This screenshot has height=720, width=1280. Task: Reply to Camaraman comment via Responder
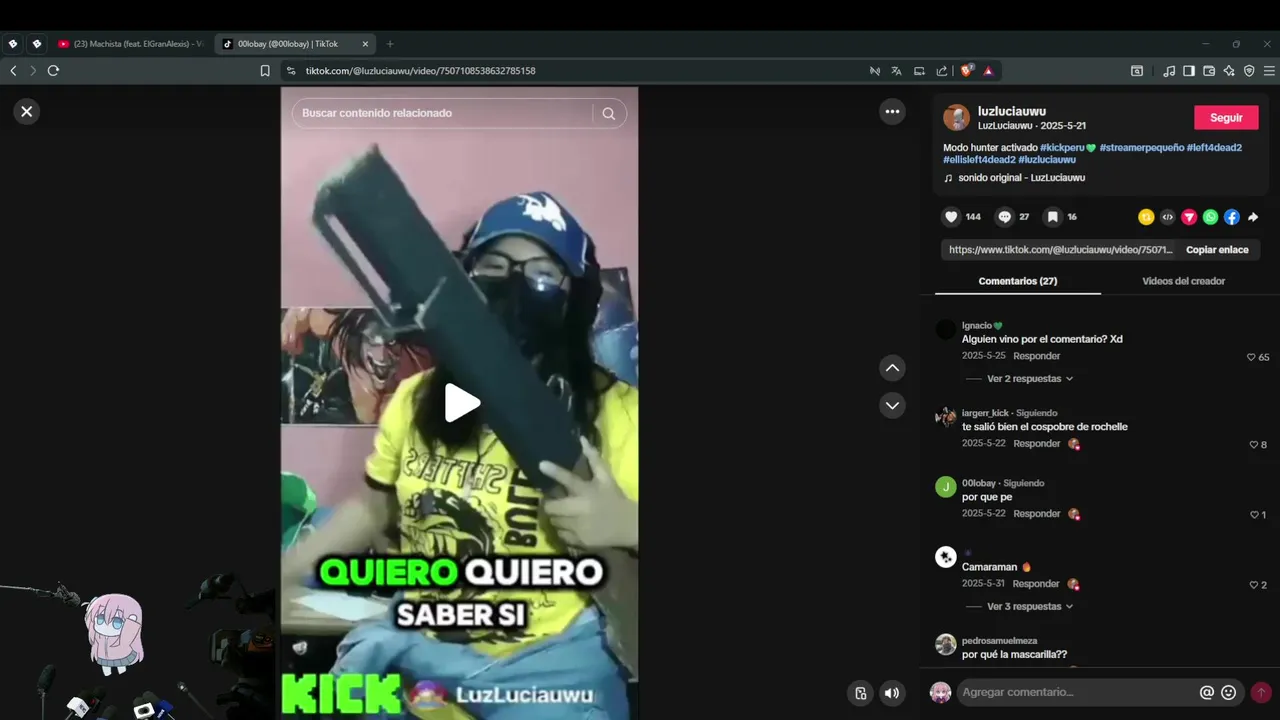[x=1036, y=584]
